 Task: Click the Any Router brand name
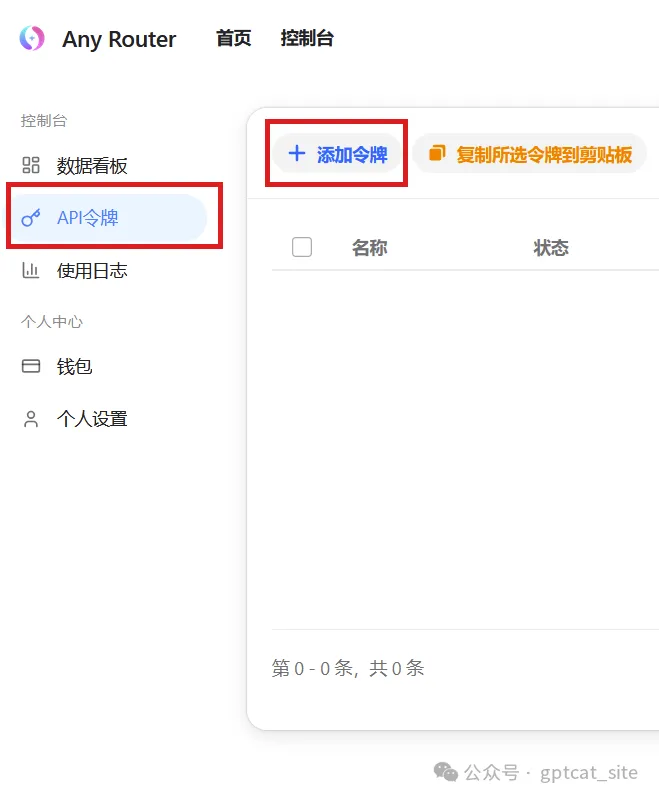pos(119,39)
